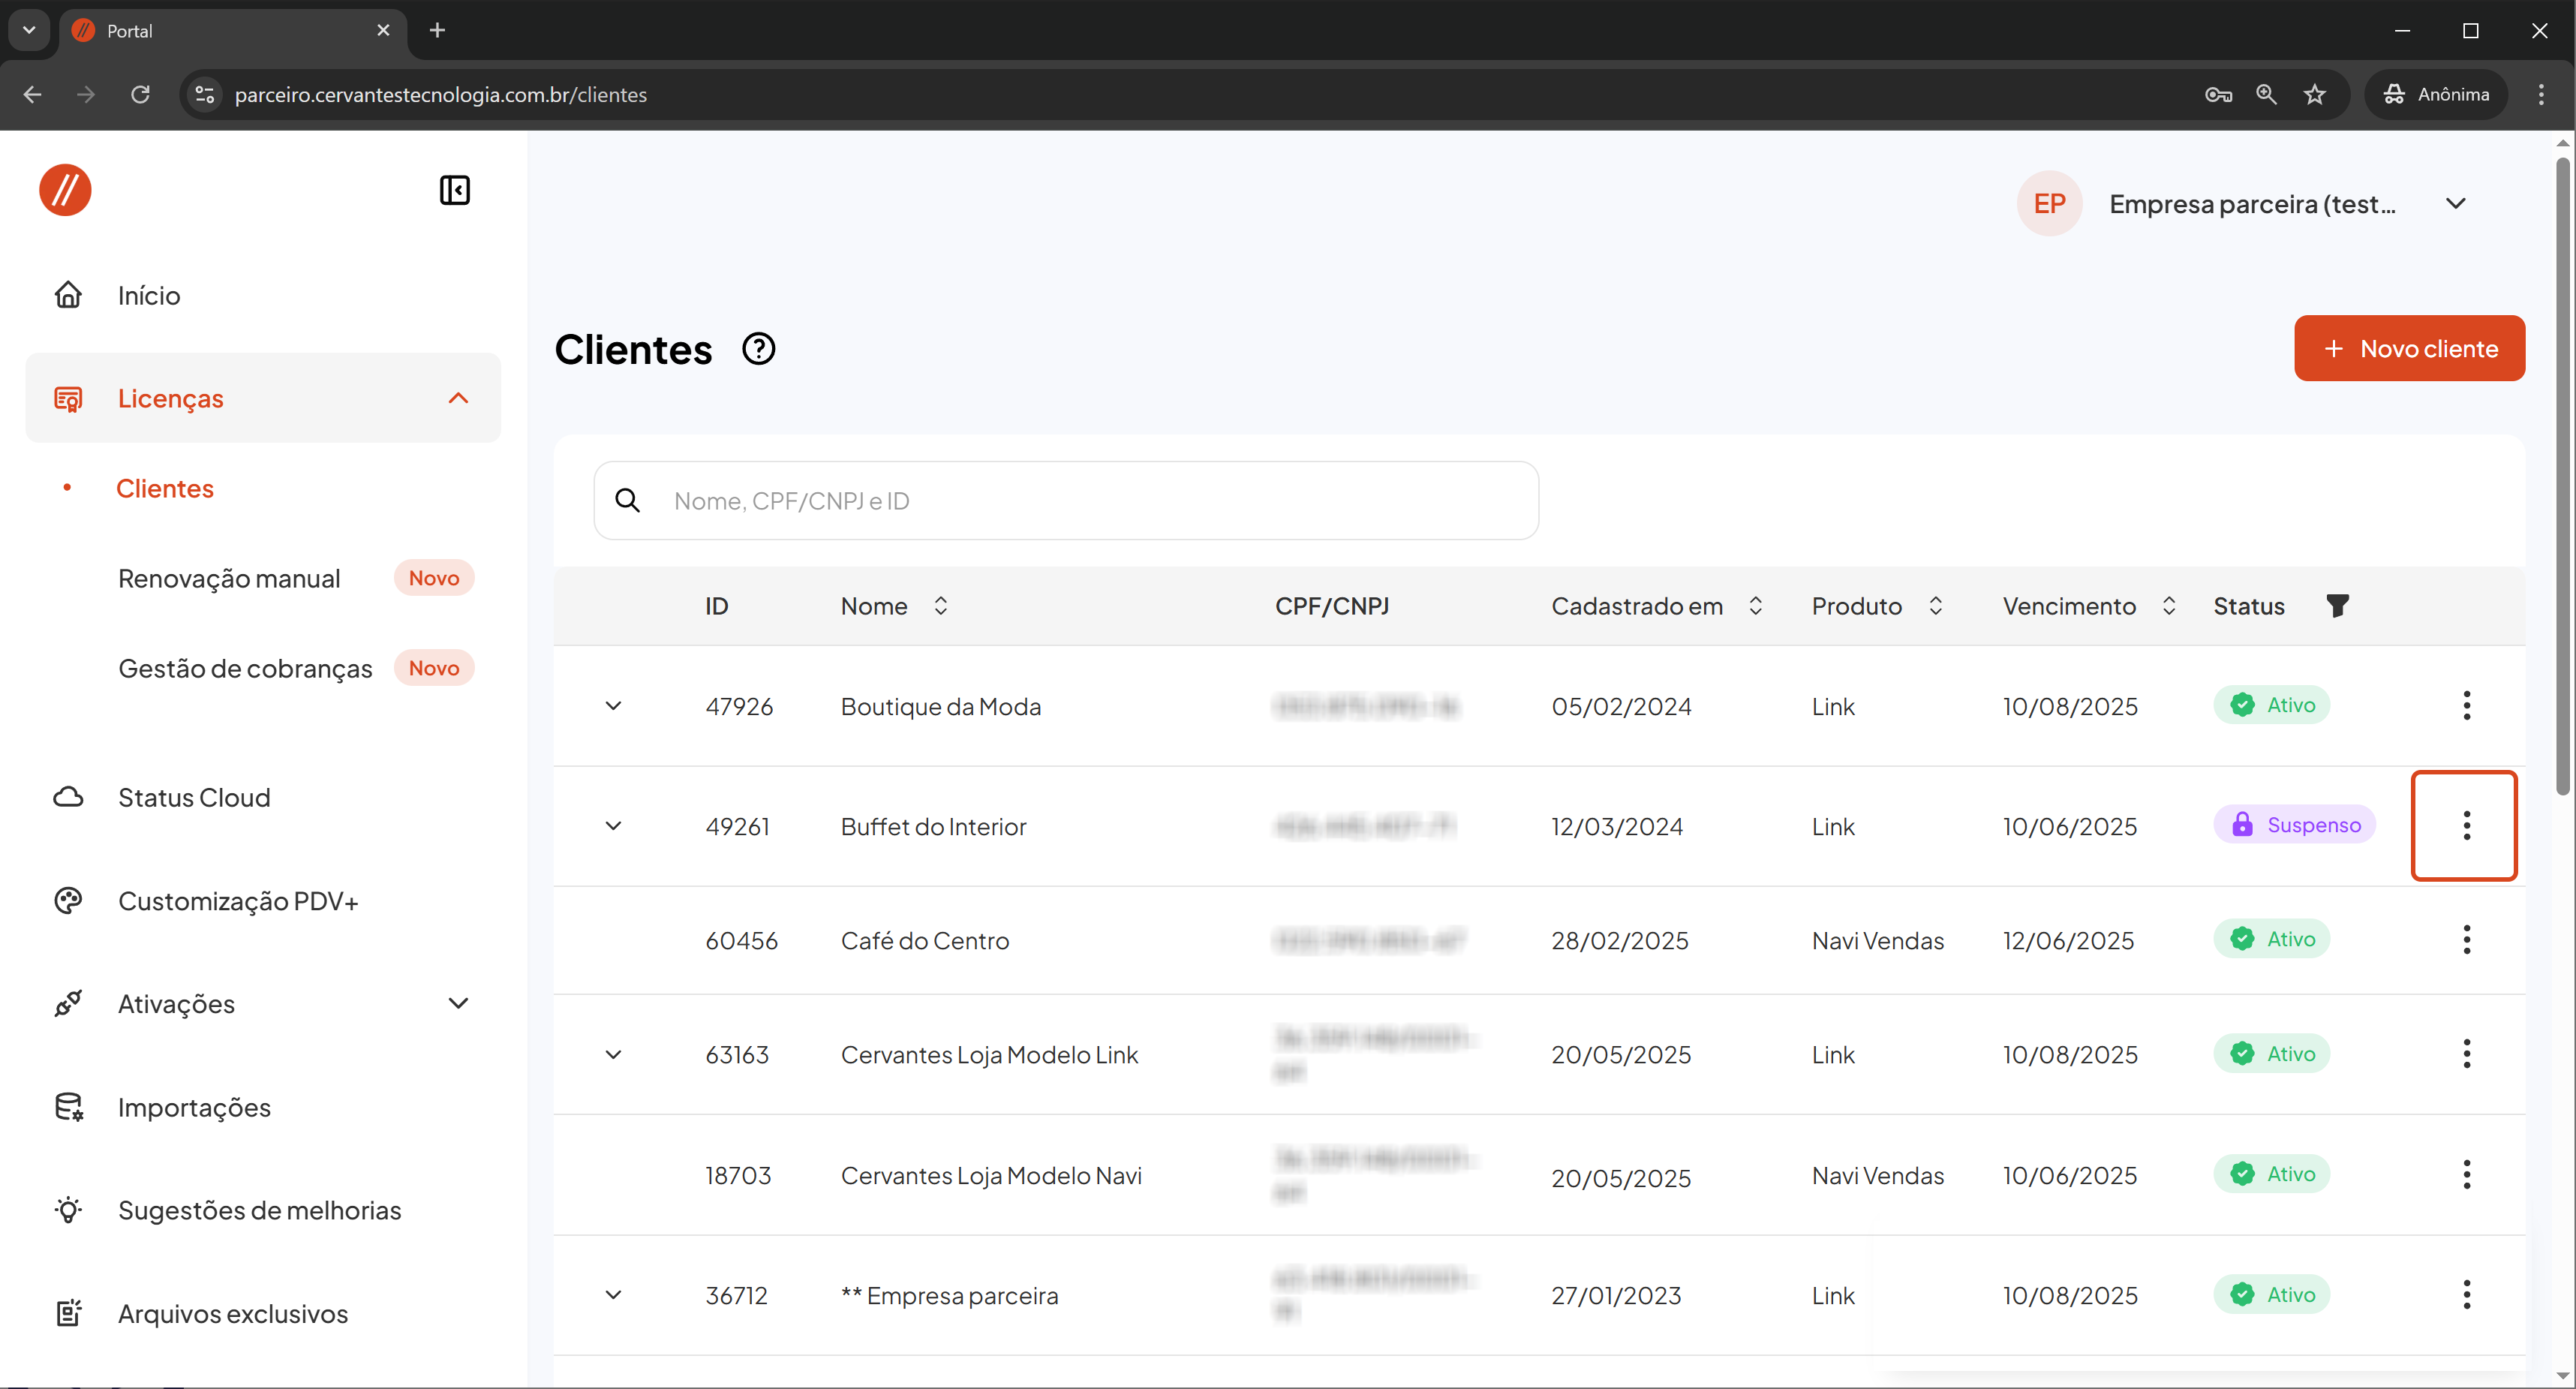Bookmark page with the star icon
This screenshot has width=2576, height=1389.
coord(2314,94)
